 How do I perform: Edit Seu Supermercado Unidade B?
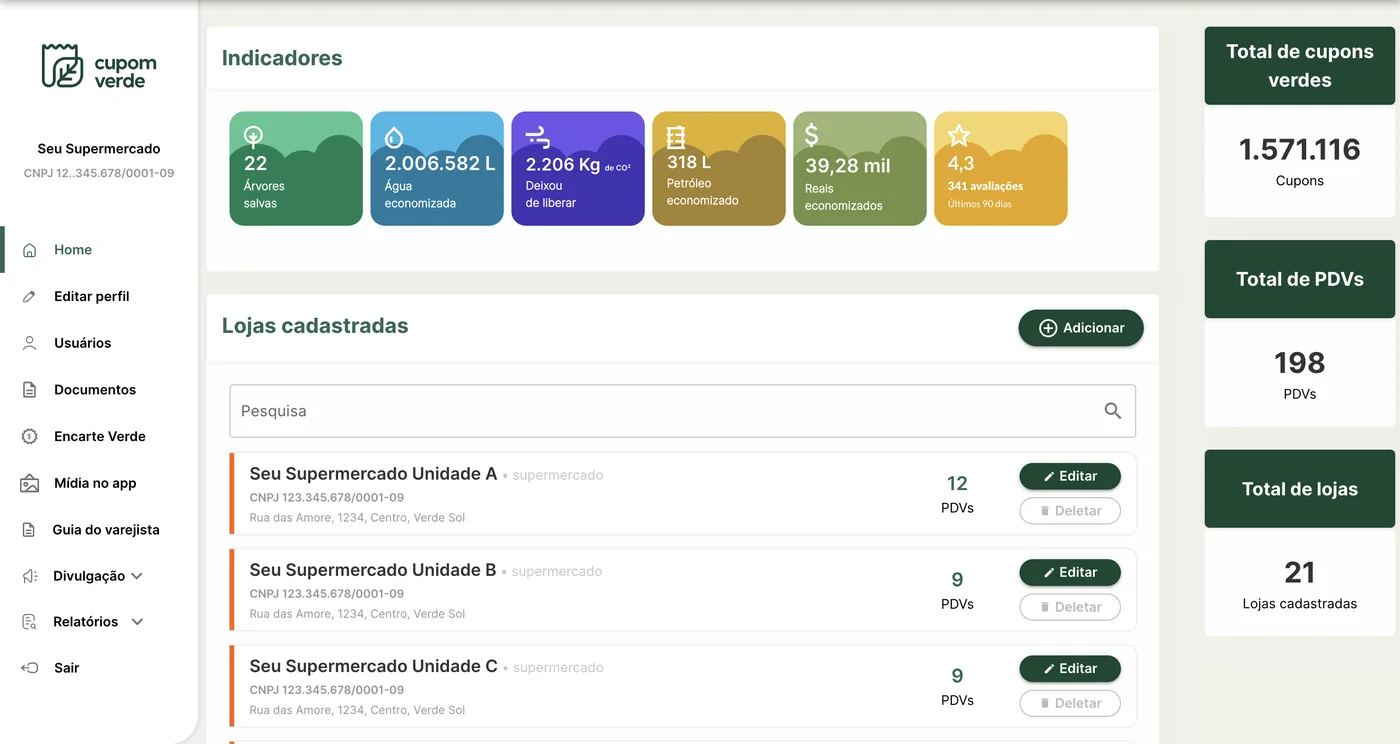click(x=1070, y=572)
